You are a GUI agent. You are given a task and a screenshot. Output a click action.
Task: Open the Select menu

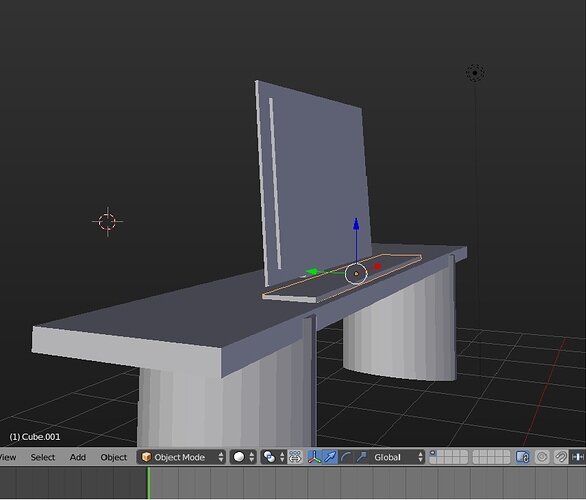pos(43,457)
